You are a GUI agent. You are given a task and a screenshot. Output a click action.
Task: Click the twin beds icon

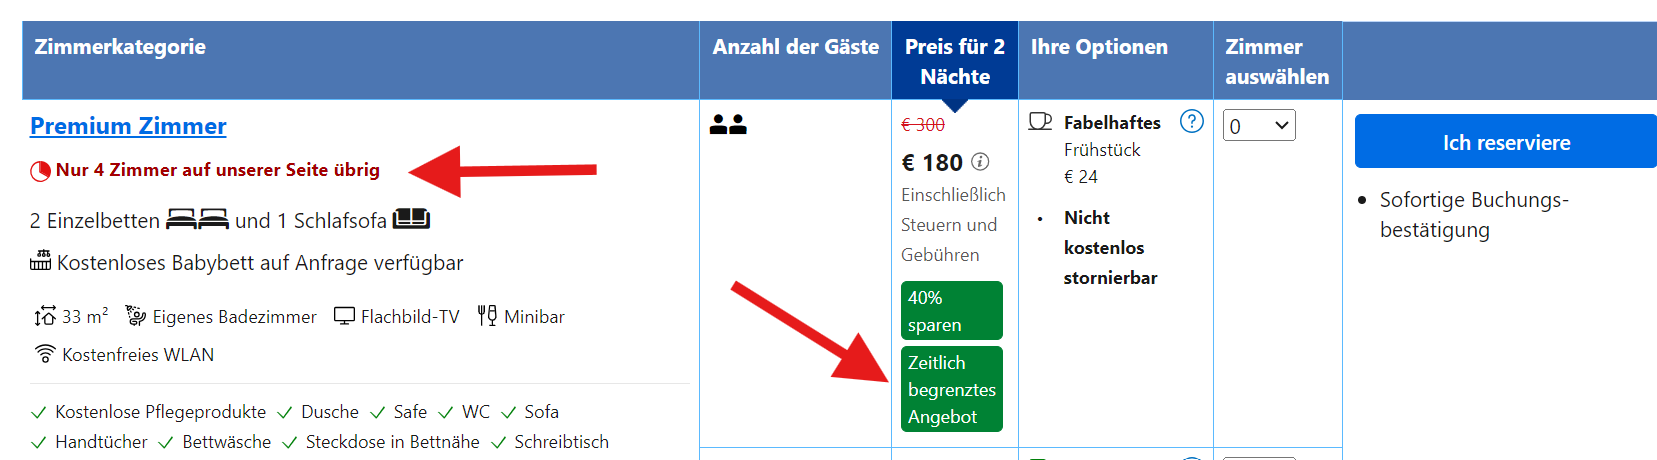click(x=197, y=220)
